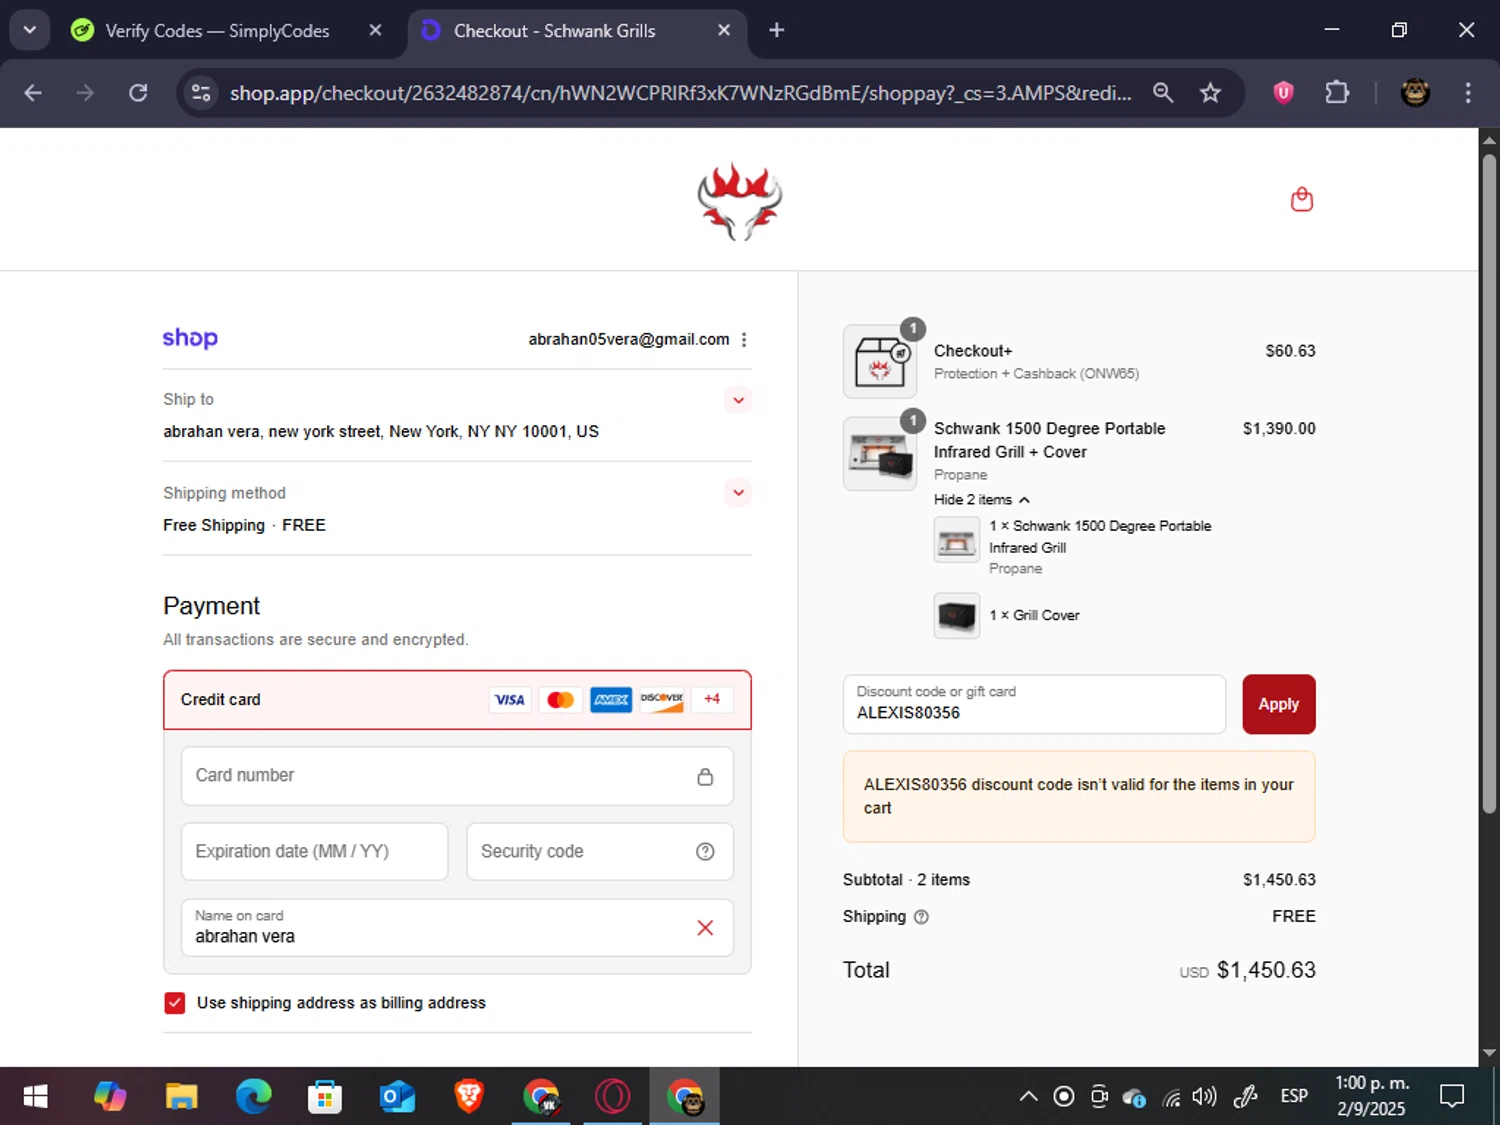The height and width of the screenshot is (1125, 1500).
Task: Expand the Shipping method dropdown
Action: (x=738, y=493)
